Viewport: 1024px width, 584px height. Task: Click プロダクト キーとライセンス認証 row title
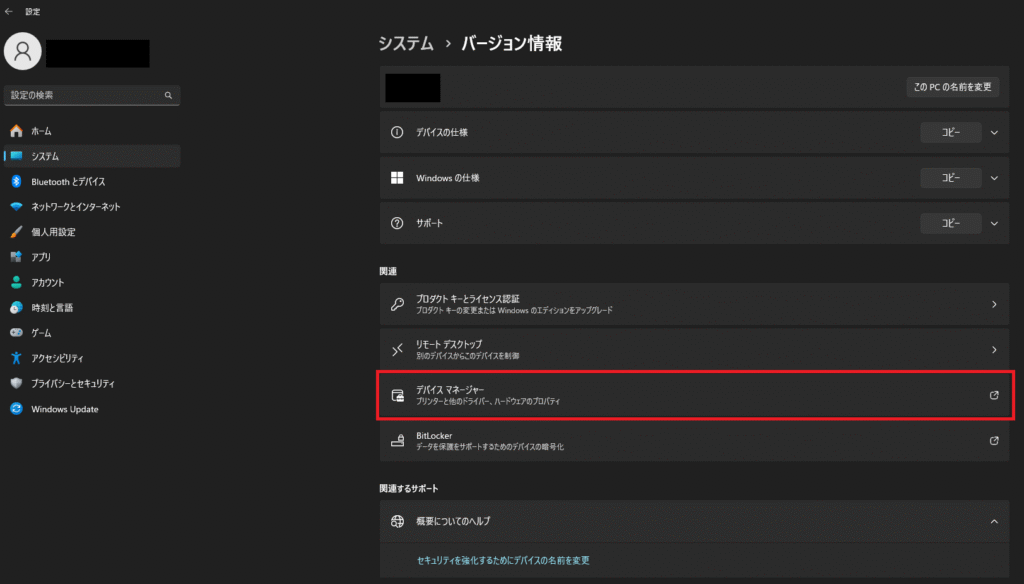click(468, 299)
